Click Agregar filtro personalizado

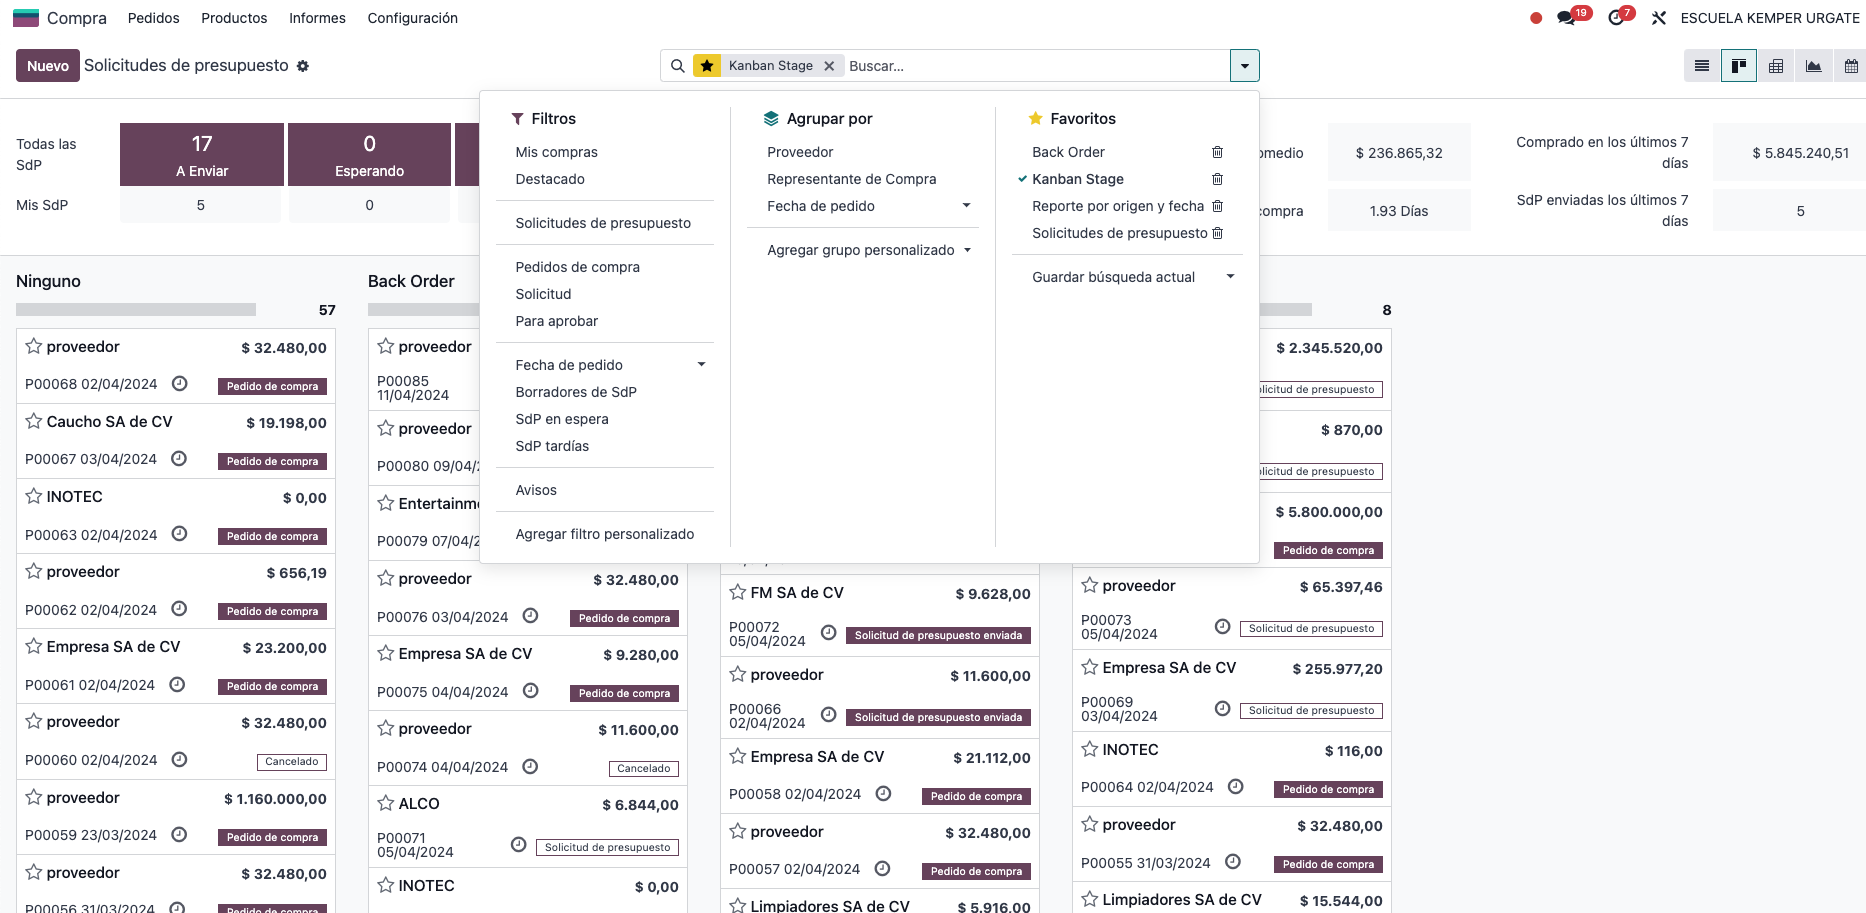click(x=605, y=534)
